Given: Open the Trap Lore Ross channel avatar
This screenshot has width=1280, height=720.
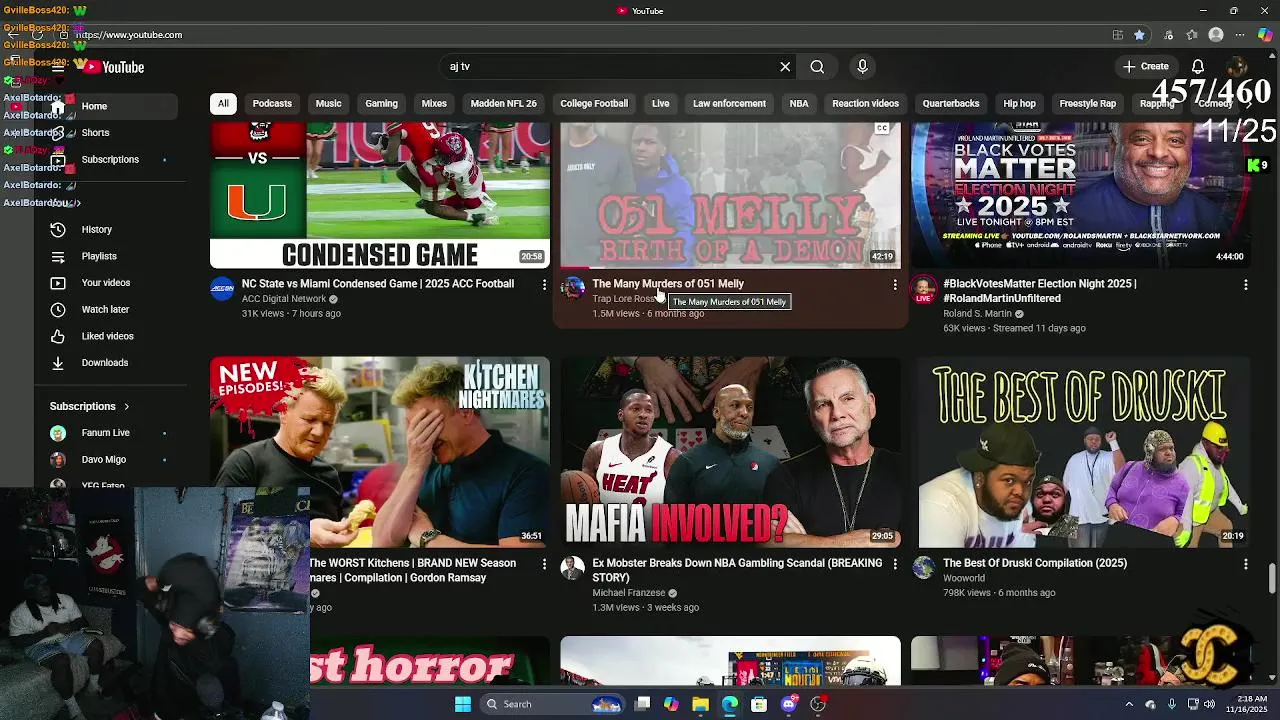Looking at the screenshot, I should [573, 289].
